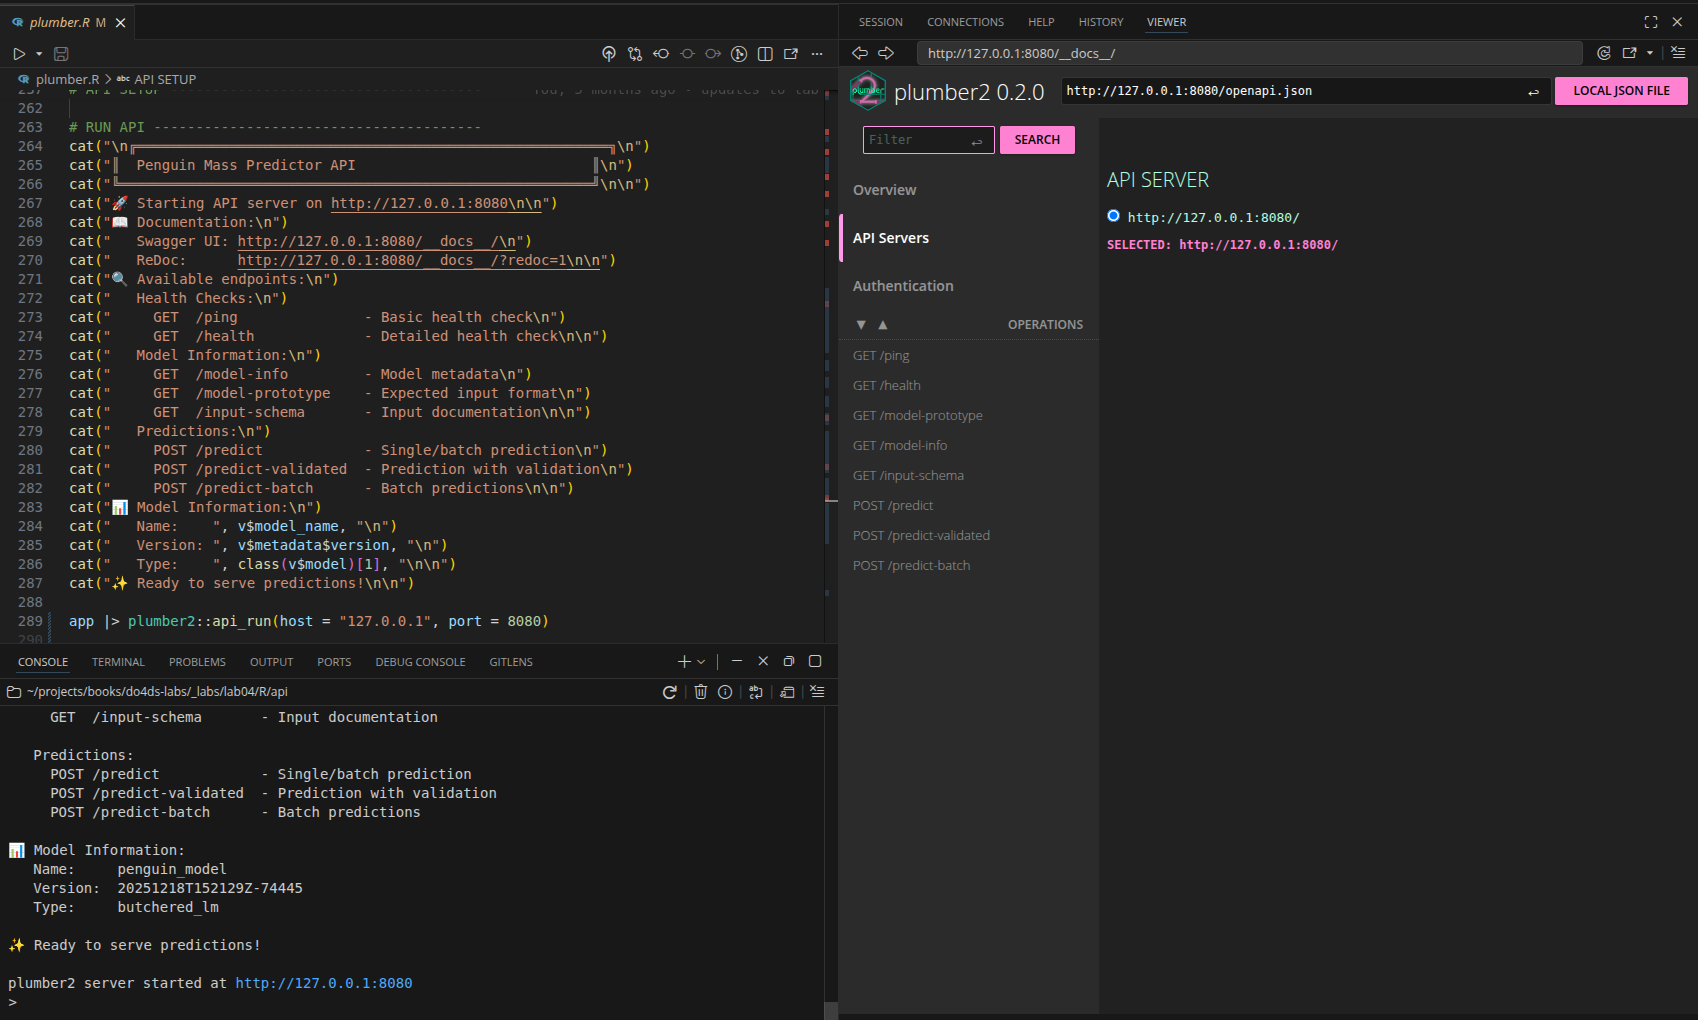Reload the viewer page
Screen dimensions: 1698x1020
tap(1604, 53)
